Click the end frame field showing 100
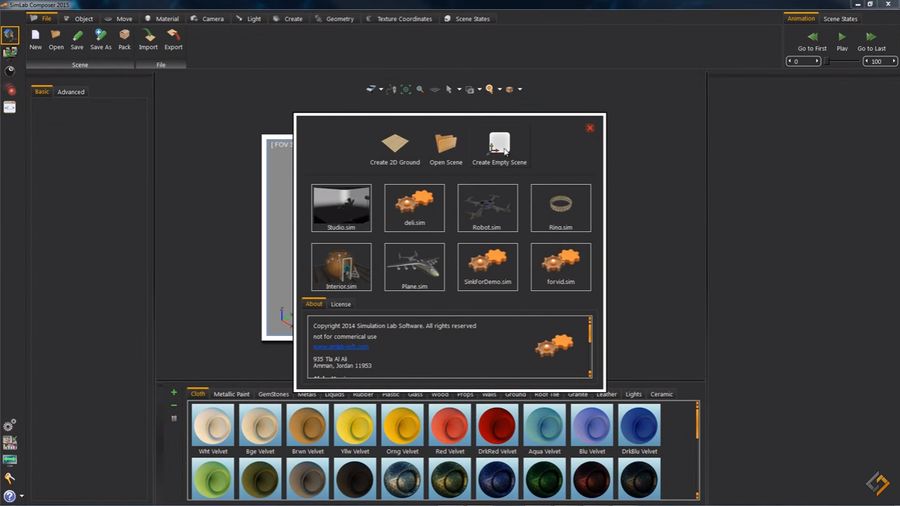900x506 pixels. [880, 61]
